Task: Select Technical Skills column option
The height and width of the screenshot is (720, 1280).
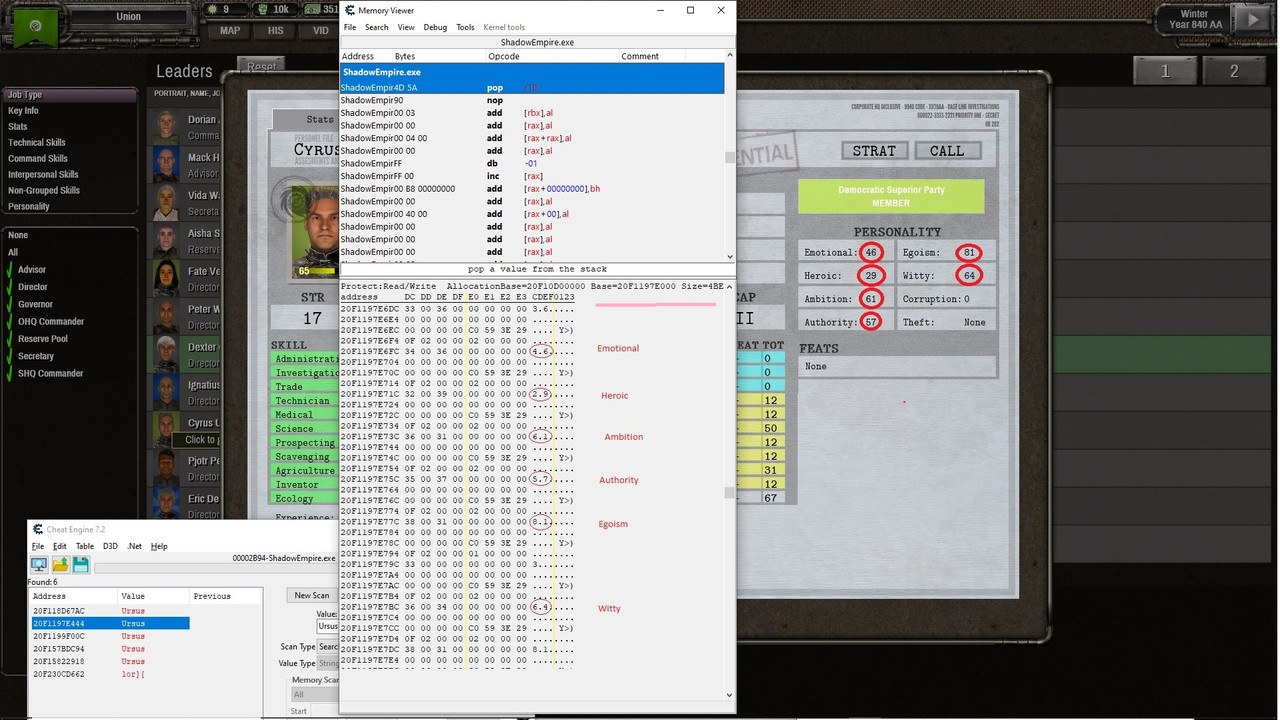Action: click(37, 142)
